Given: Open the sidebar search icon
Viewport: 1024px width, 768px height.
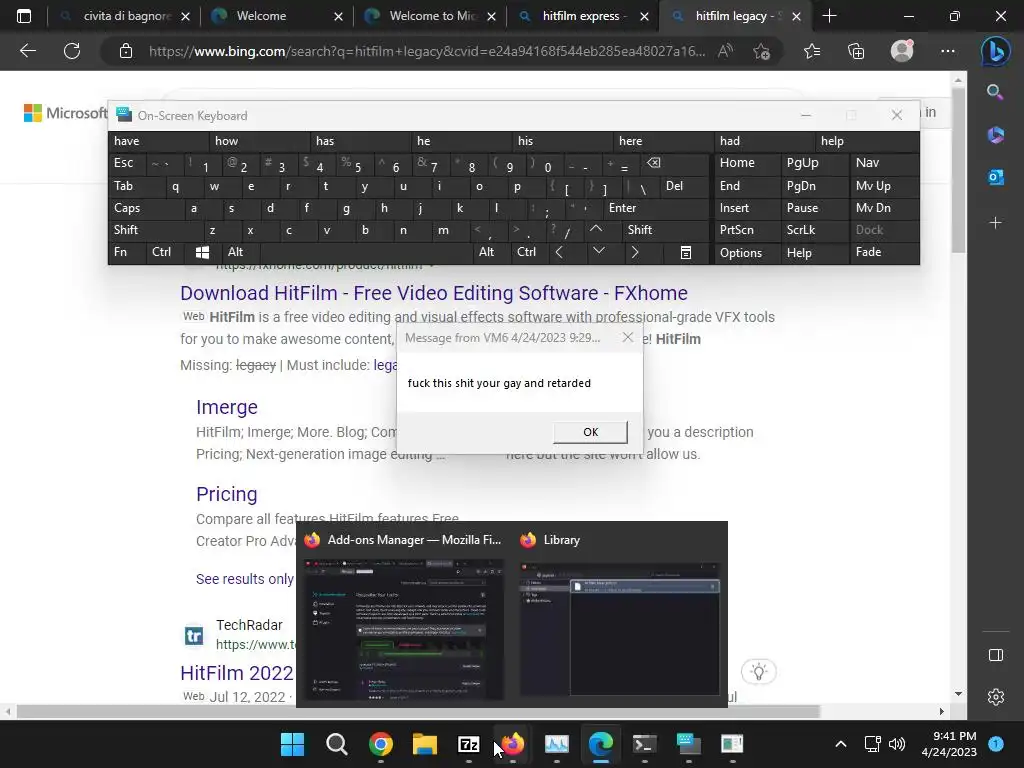Looking at the screenshot, I should 995,92.
